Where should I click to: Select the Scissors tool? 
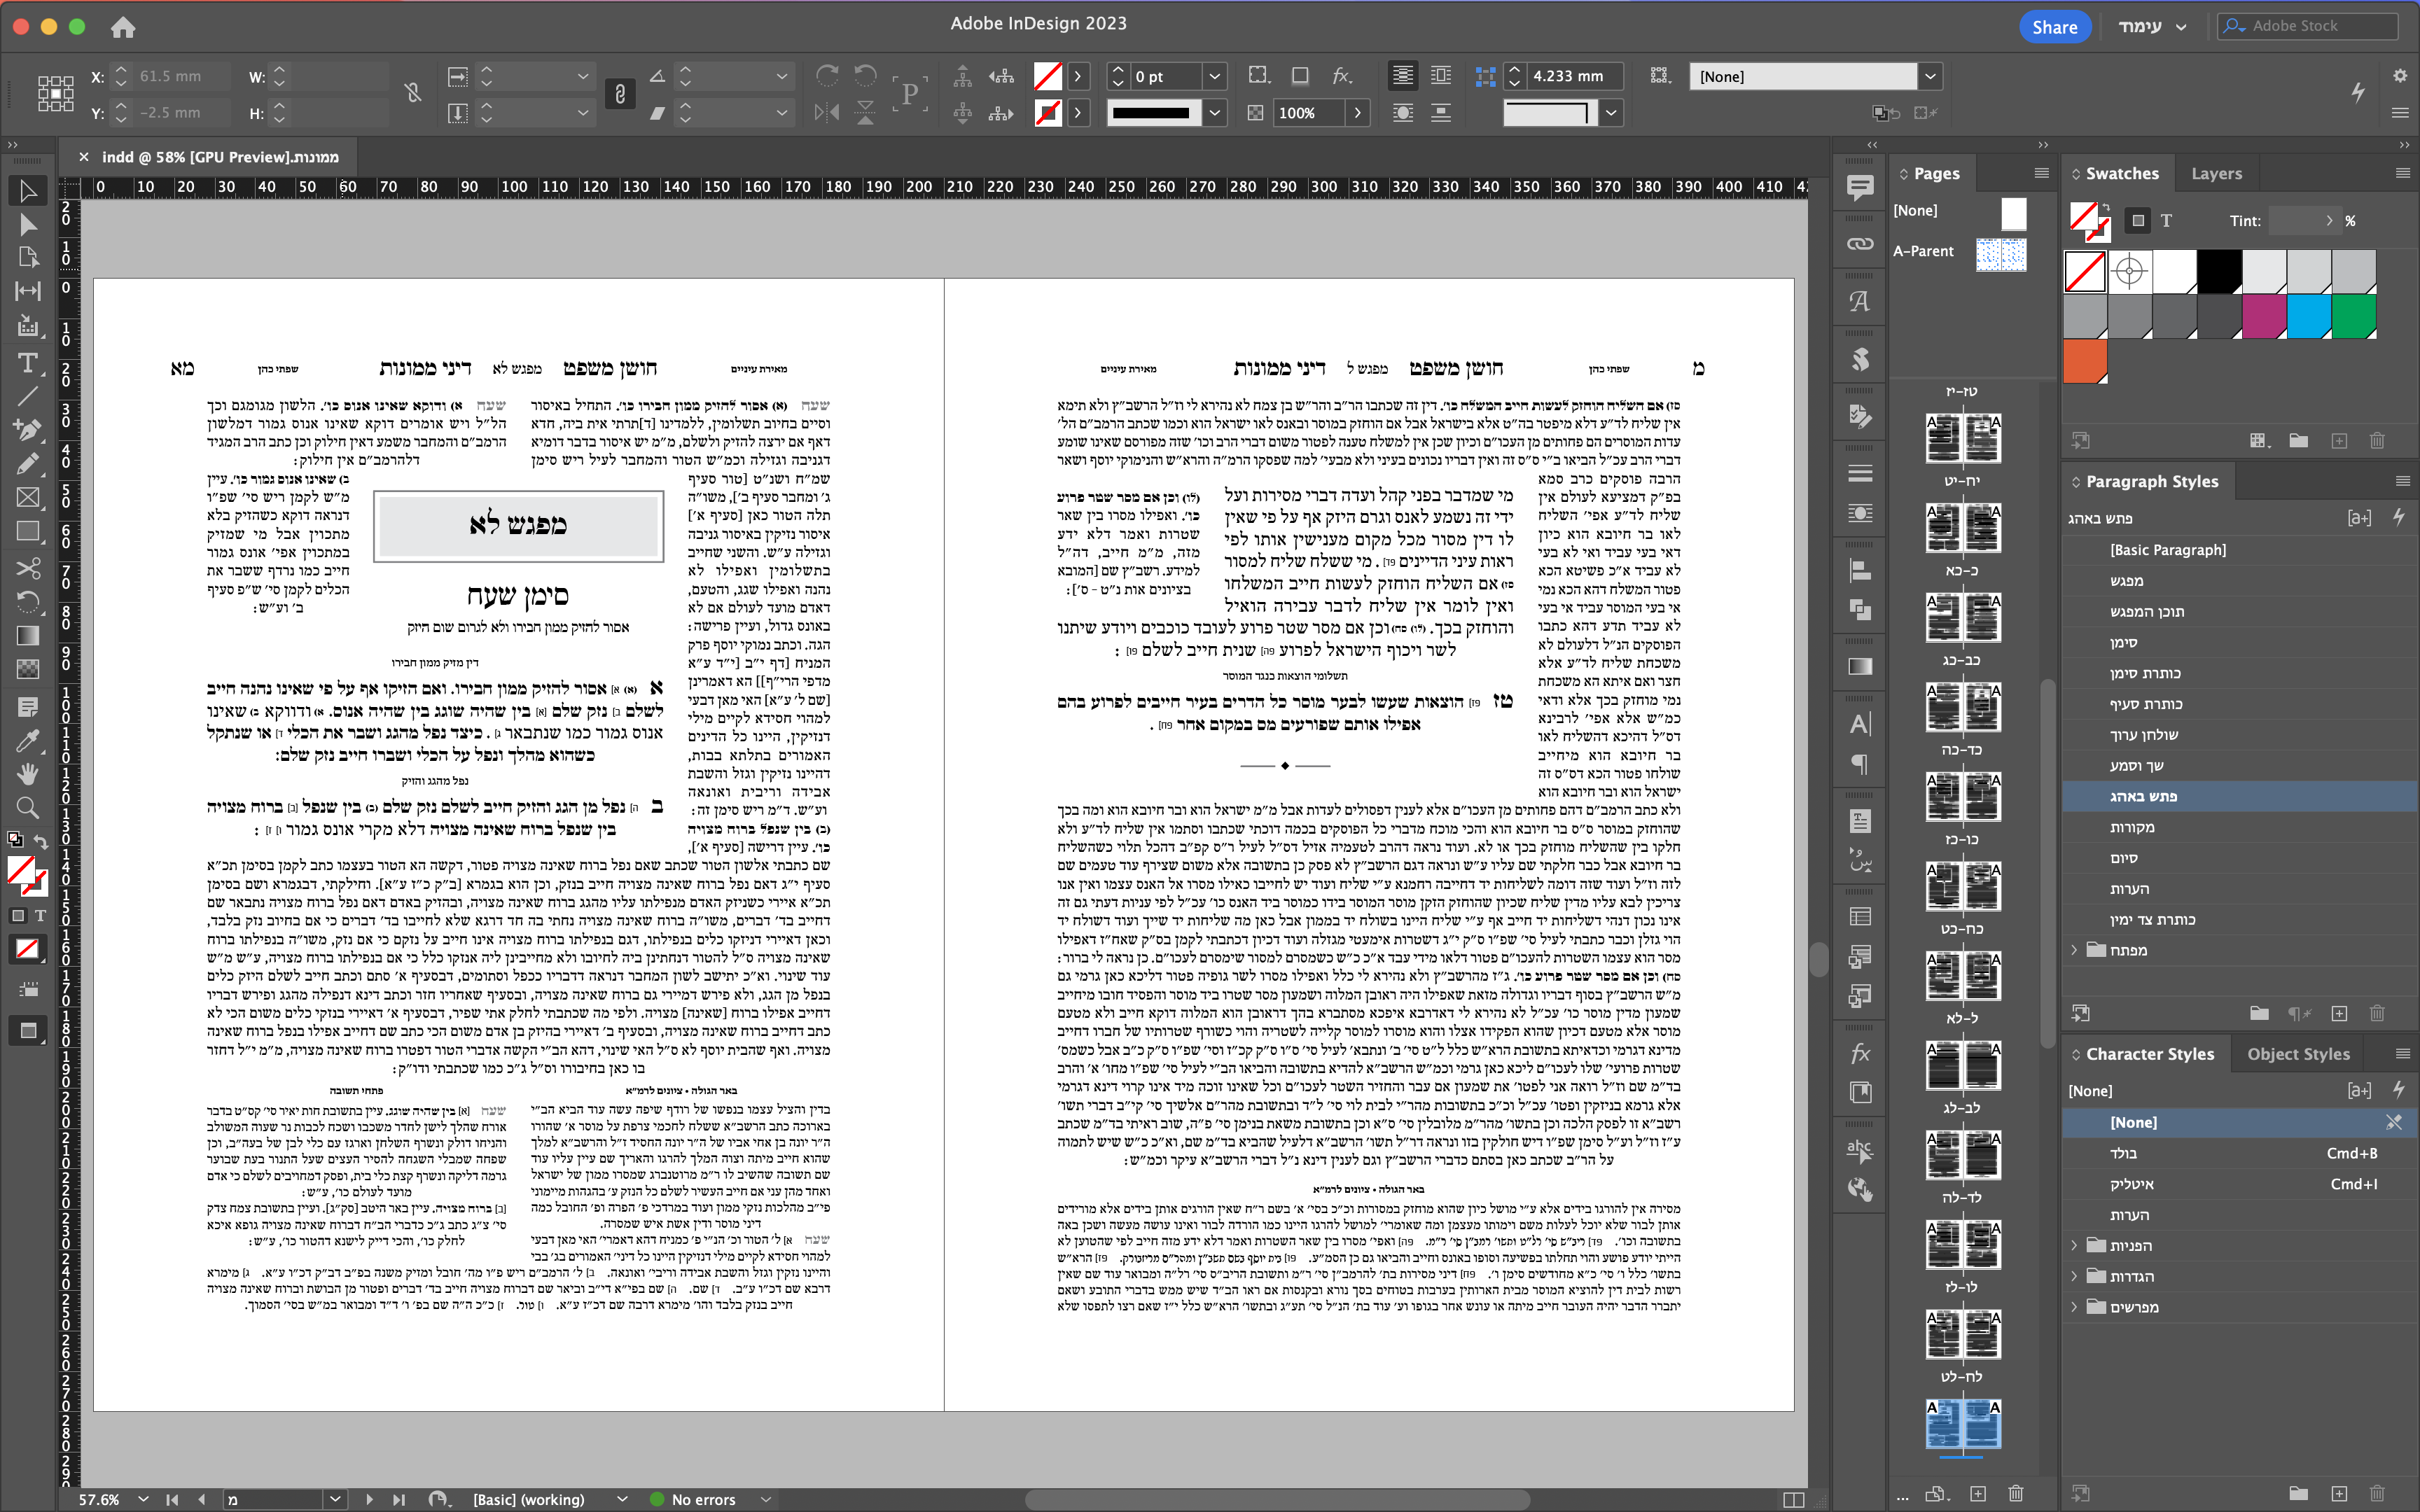[x=27, y=568]
